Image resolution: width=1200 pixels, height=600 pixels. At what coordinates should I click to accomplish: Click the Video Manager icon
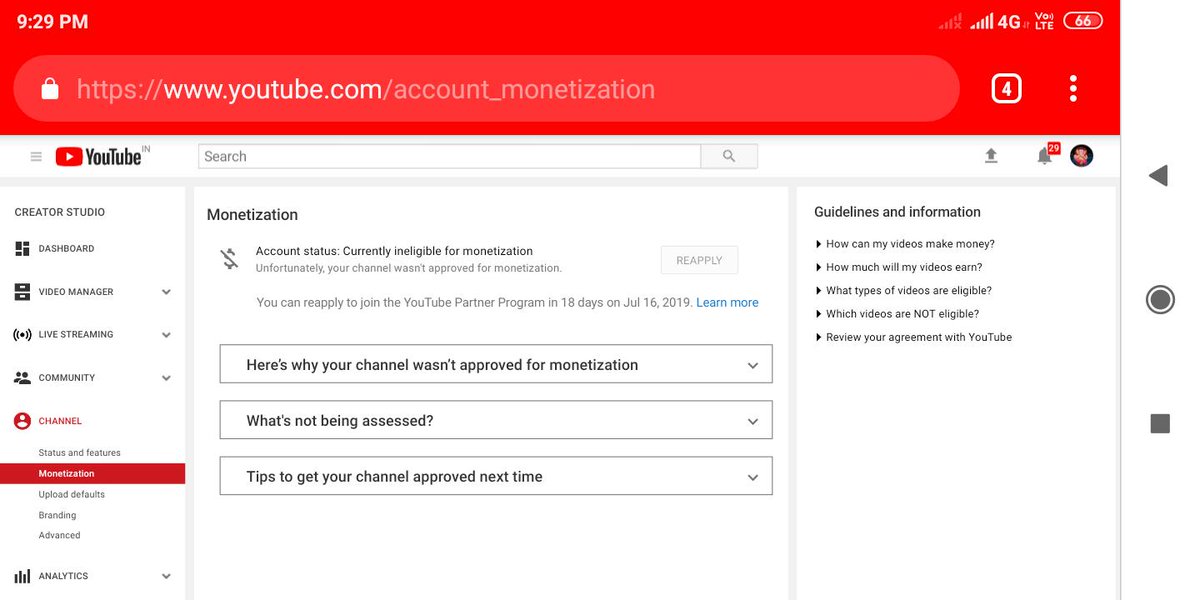[22, 292]
